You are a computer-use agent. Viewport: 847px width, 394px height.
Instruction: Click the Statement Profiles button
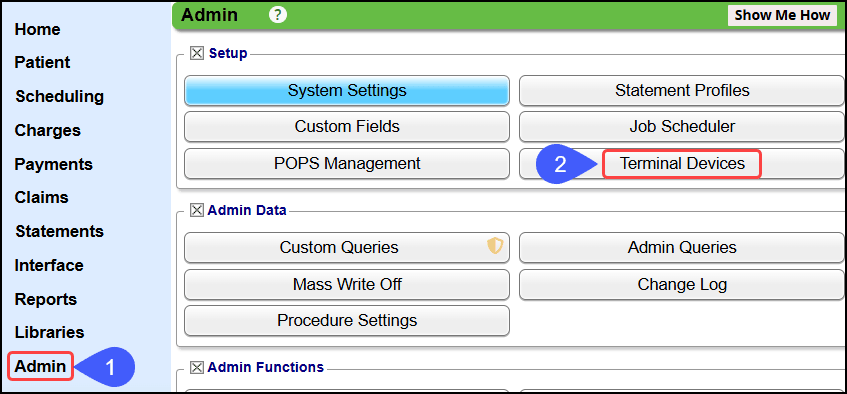point(682,90)
